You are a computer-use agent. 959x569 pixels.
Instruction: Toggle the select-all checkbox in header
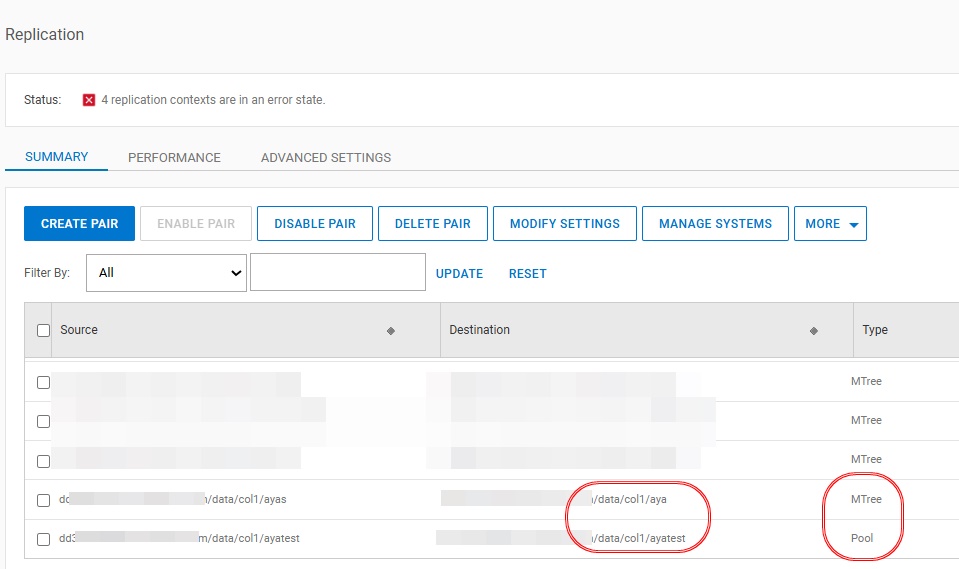point(43,330)
